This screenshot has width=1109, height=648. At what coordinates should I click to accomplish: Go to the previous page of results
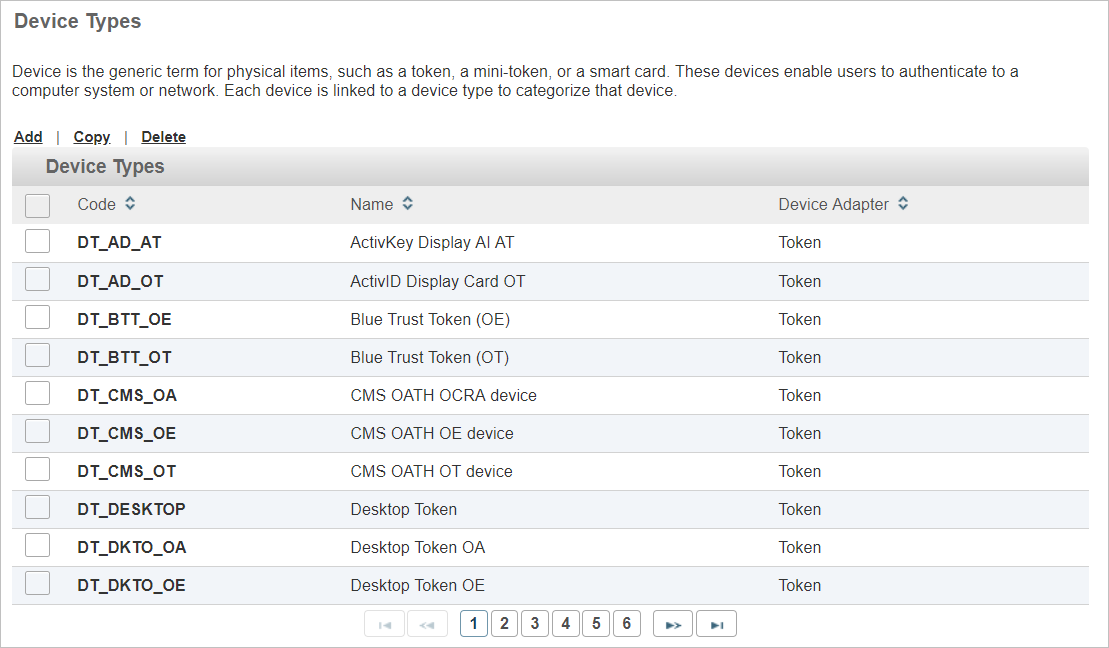[x=428, y=623]
